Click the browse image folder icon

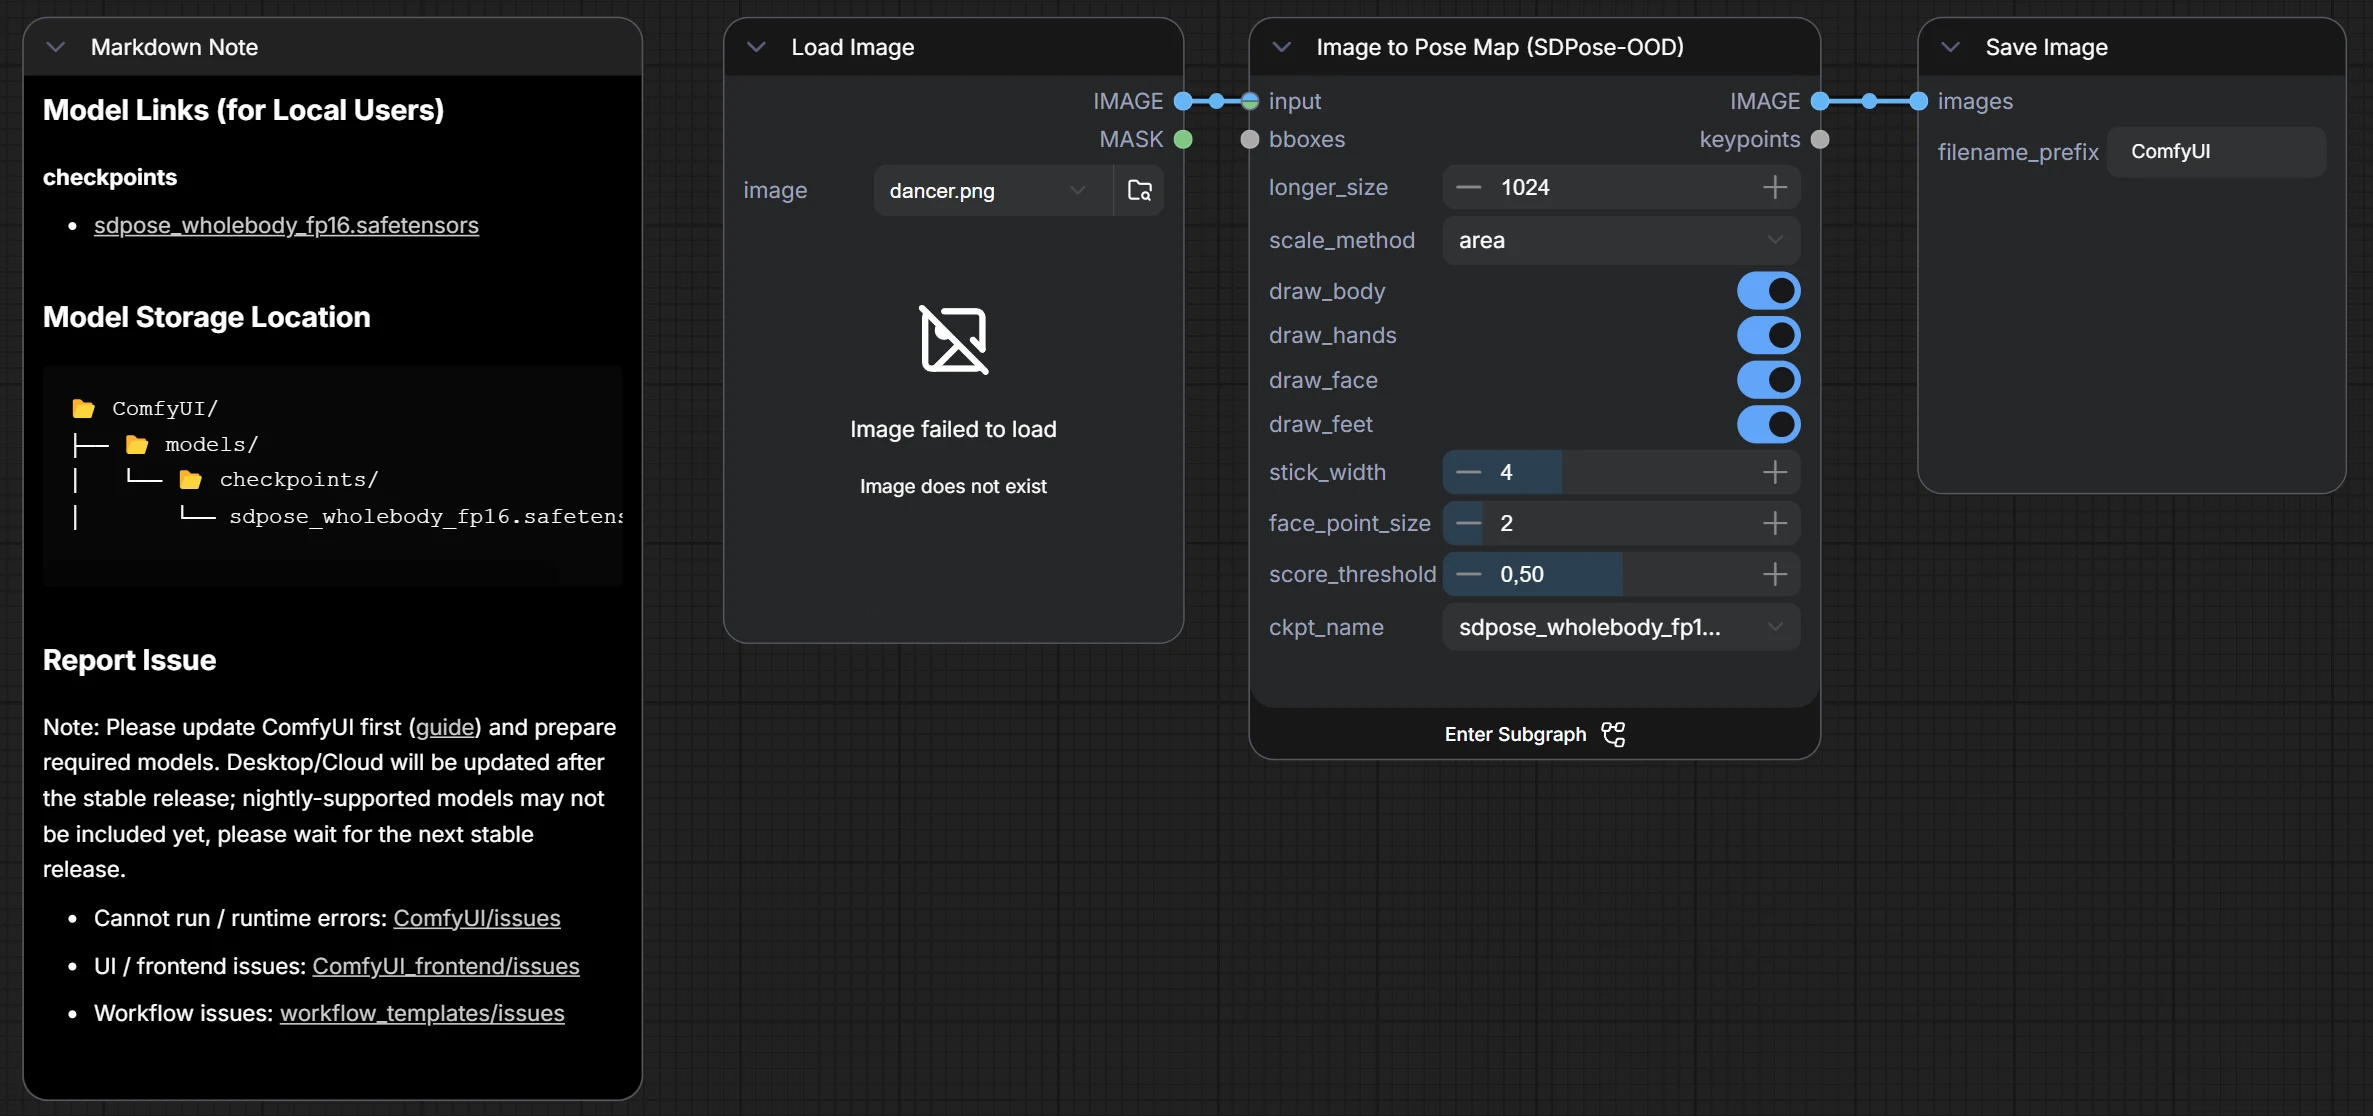click(1139, 190)
